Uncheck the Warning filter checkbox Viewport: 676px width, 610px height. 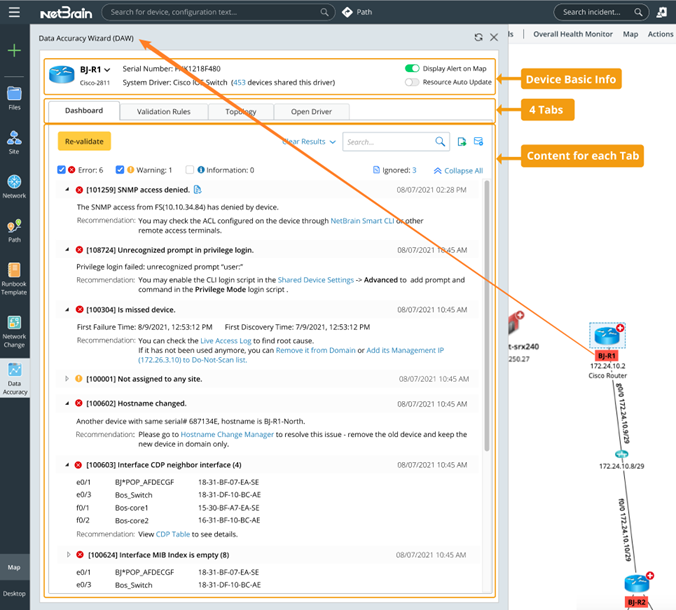pyautogui.click(x=120, y=170)
